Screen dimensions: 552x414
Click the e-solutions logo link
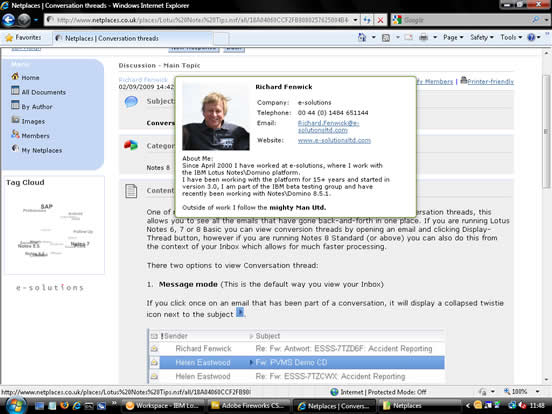(50, 288)
